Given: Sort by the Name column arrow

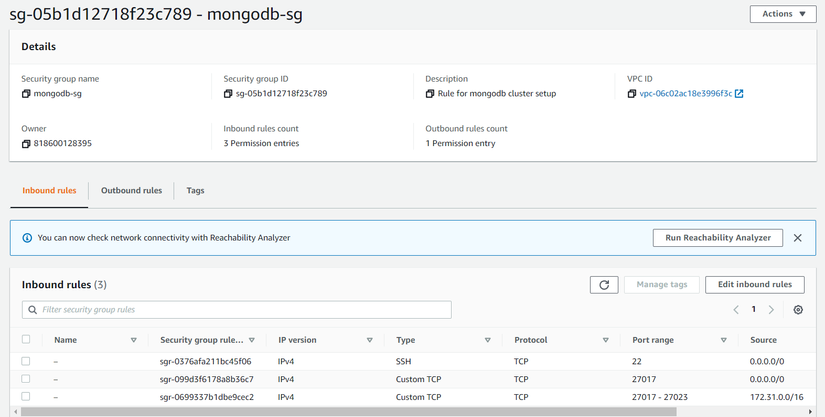Looking at the screenshot, I should 134,341.
